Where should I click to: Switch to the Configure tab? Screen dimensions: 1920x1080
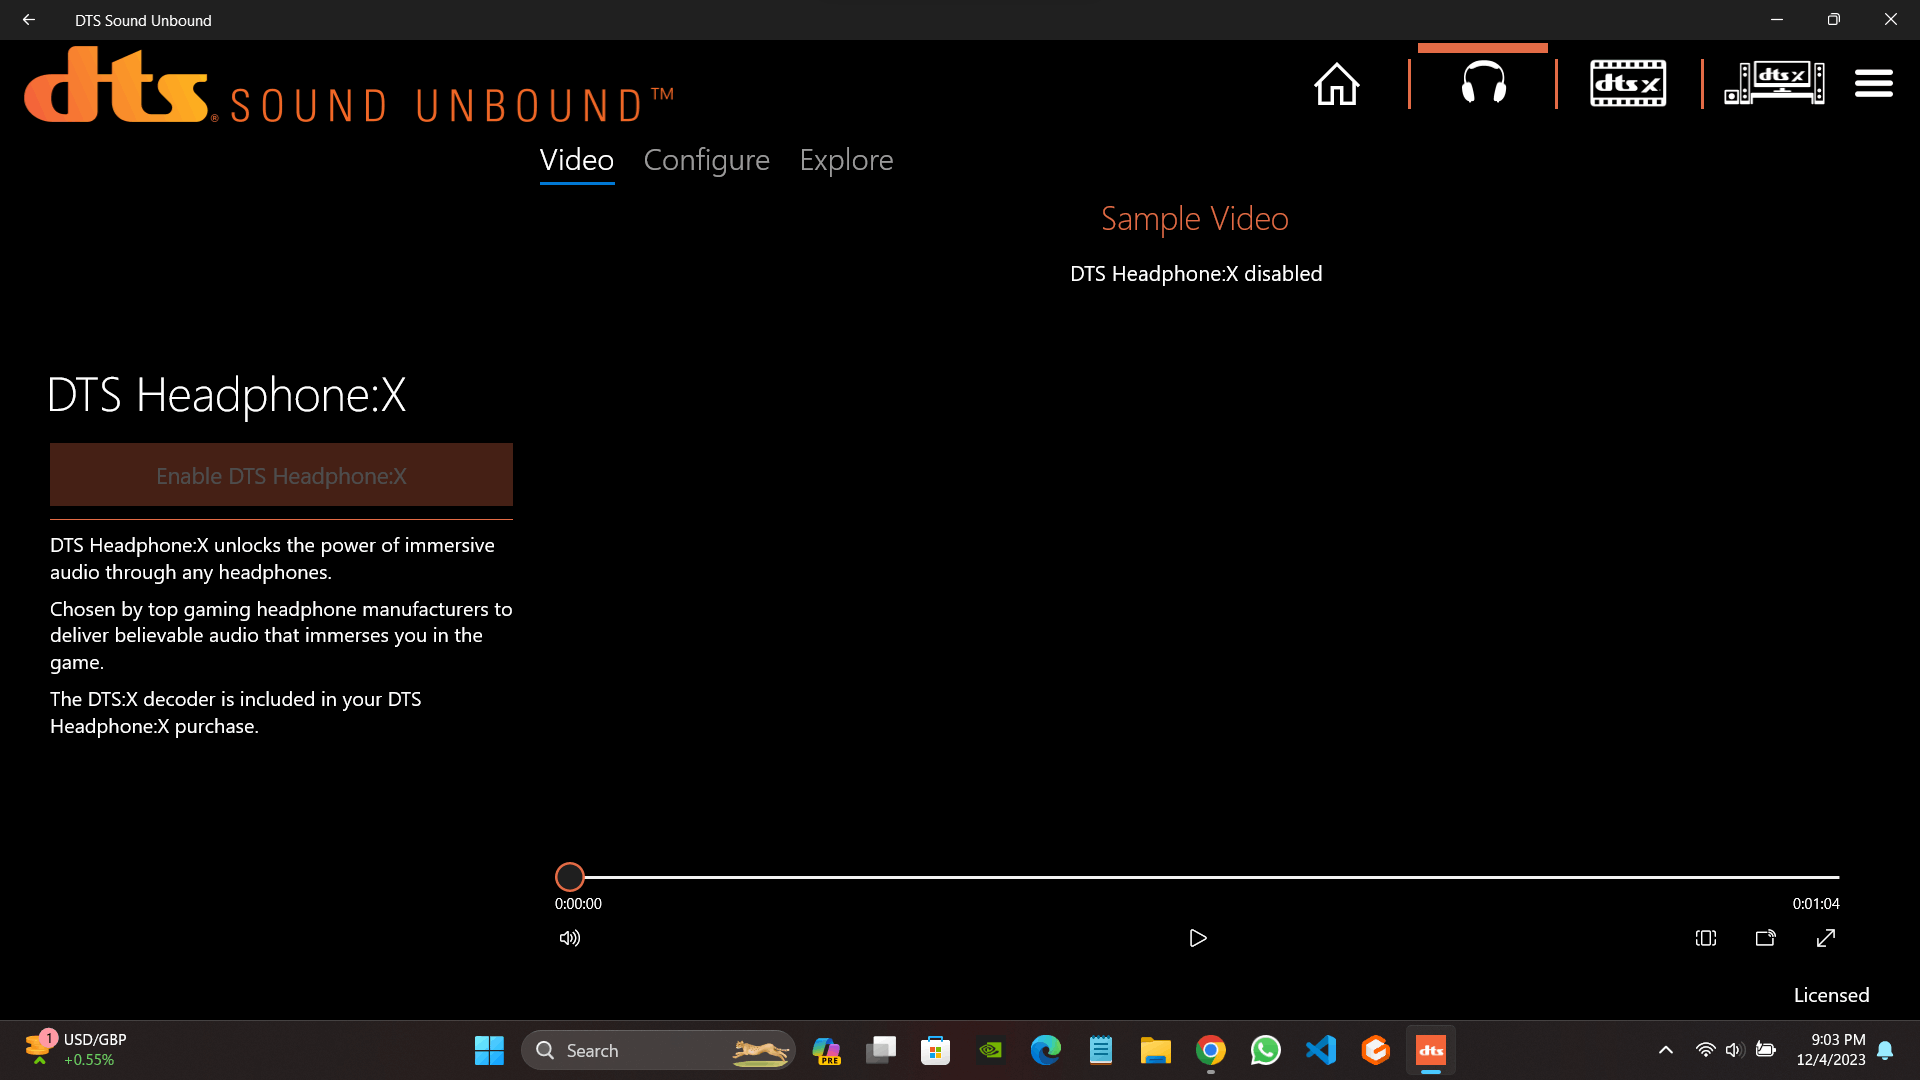tap(706, 160)
